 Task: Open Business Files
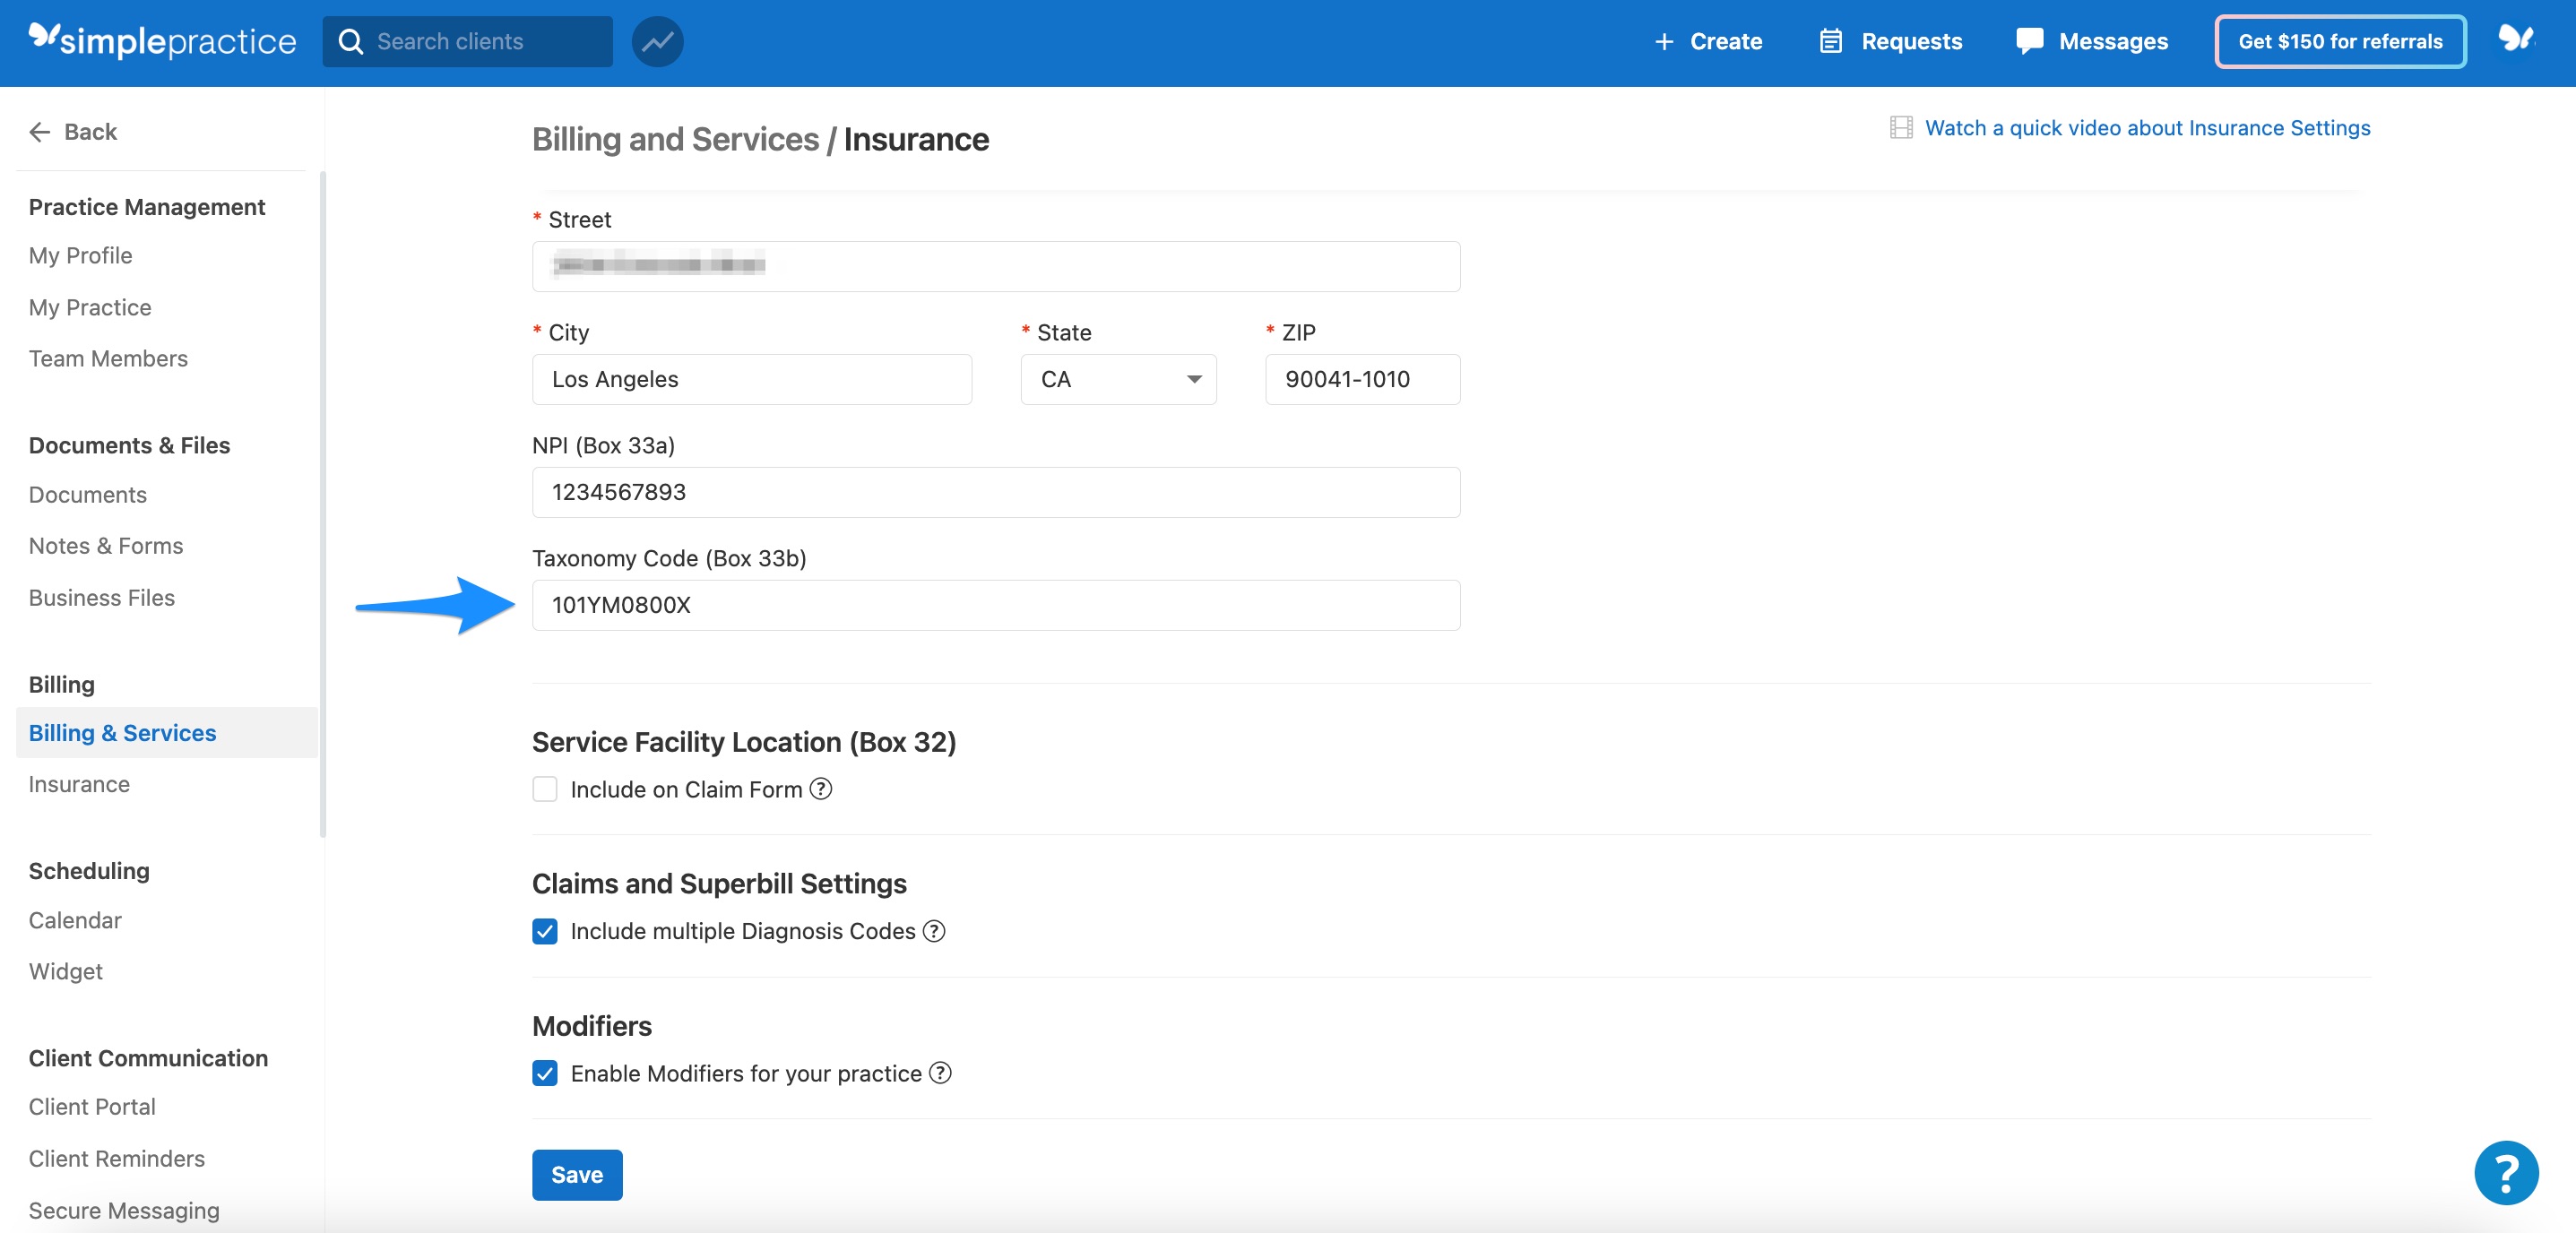pyautogui.click(x=101, y=597)
